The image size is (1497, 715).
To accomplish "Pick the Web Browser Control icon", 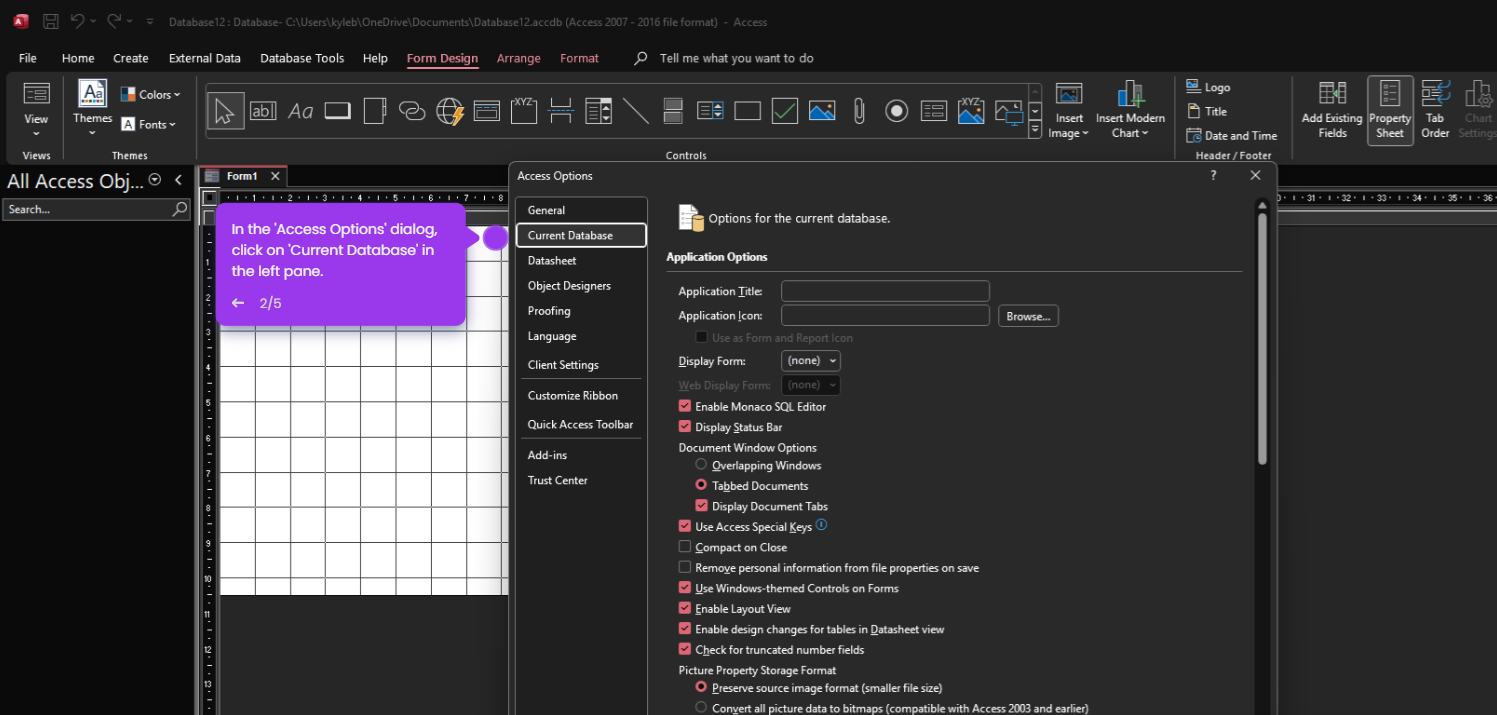I will pyautogui.click(x=450, y=110).
